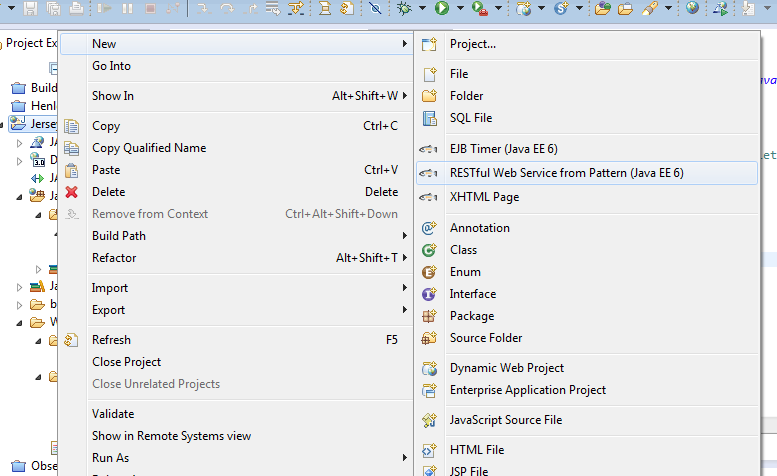Click the Enum icon in New submenu
777x476 pixels.
click(430, 272)
